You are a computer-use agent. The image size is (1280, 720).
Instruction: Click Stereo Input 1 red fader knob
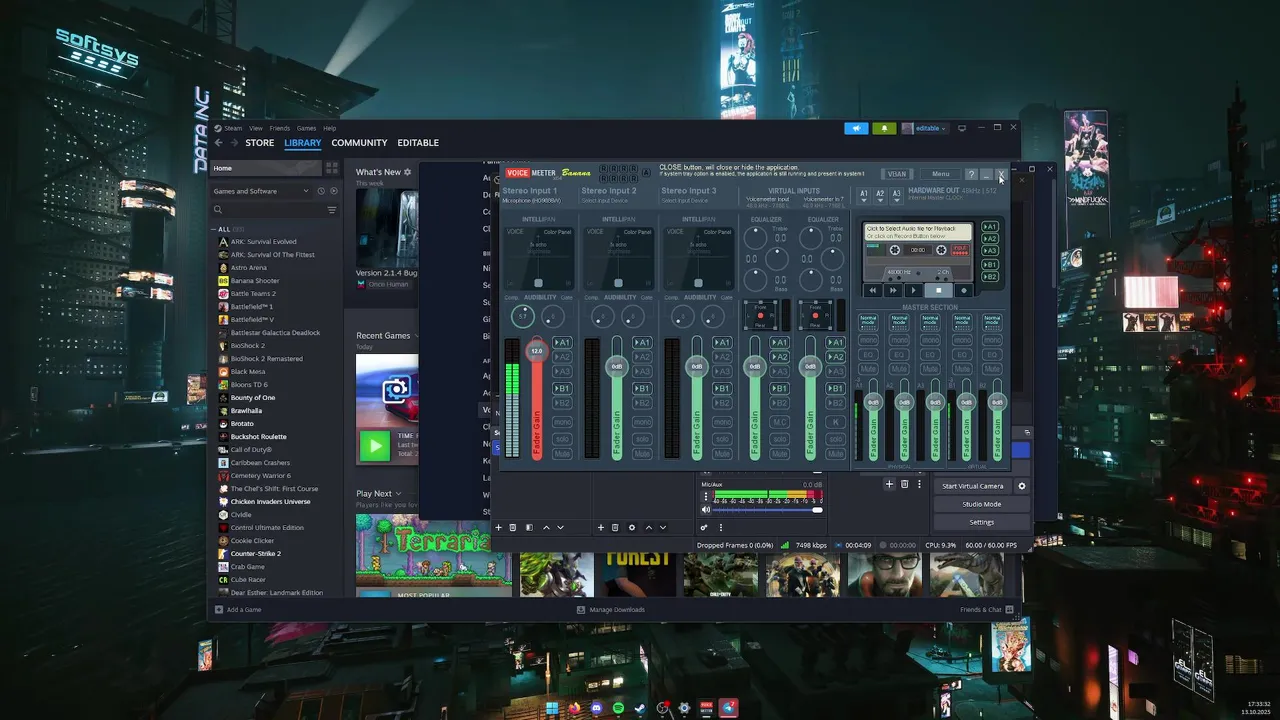click(x=537, y=351)
